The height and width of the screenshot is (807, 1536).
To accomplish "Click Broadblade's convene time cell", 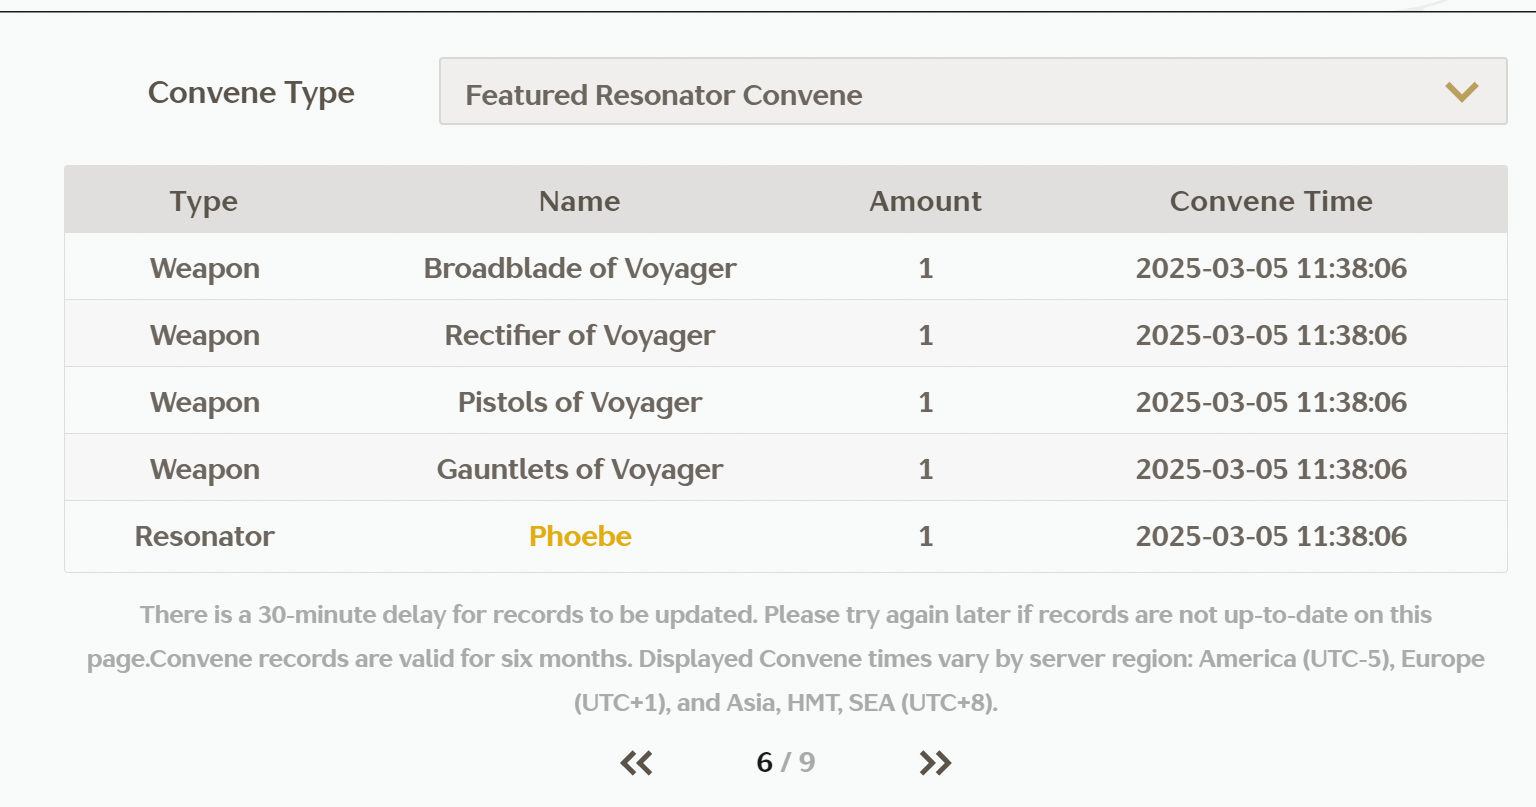I will [1271, 268].
